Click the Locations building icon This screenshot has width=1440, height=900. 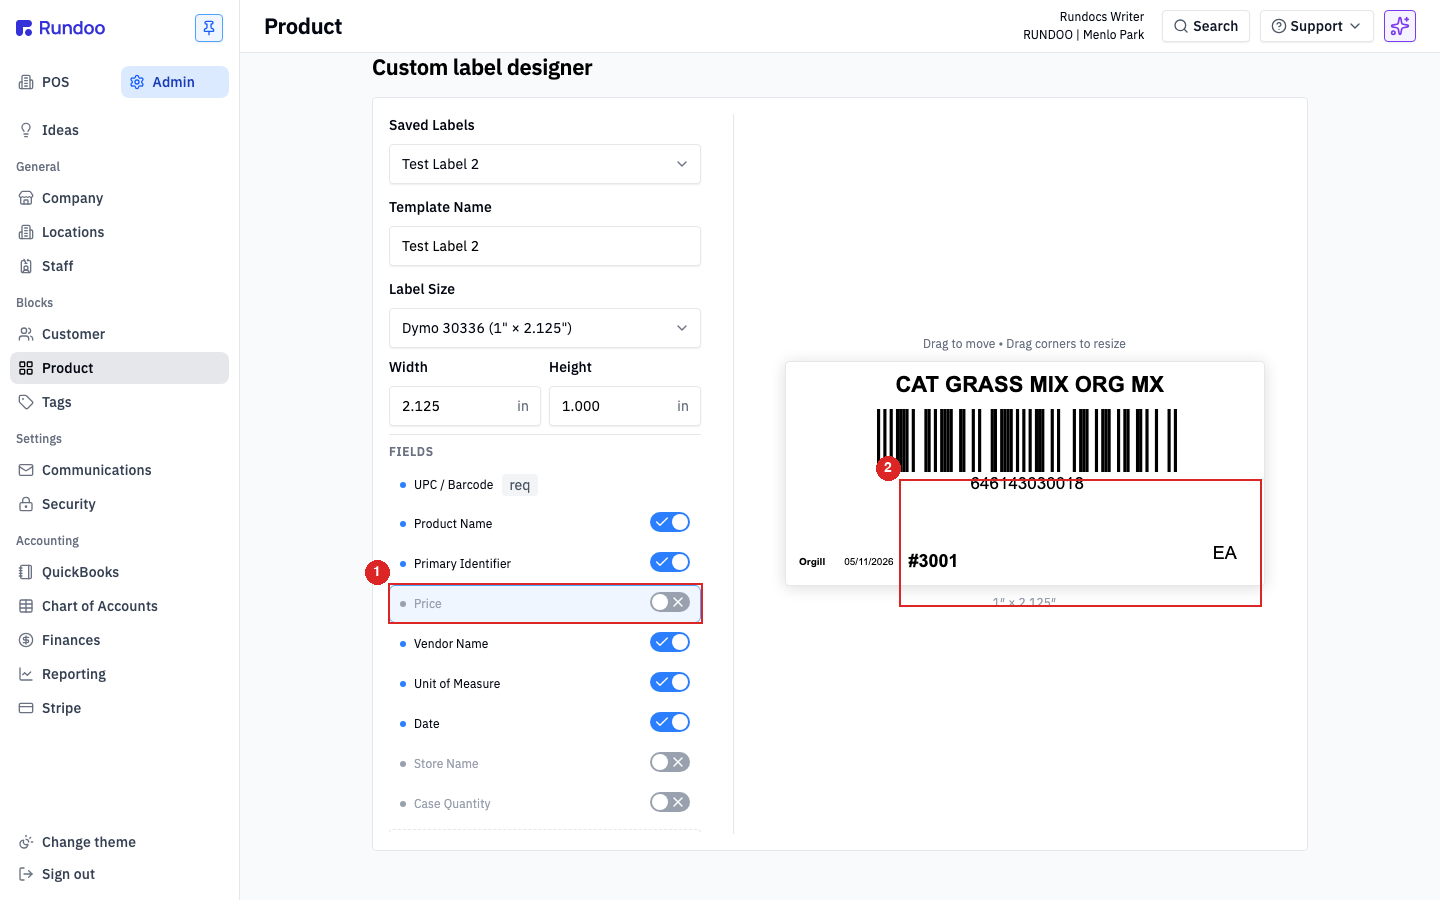[26, 232]
